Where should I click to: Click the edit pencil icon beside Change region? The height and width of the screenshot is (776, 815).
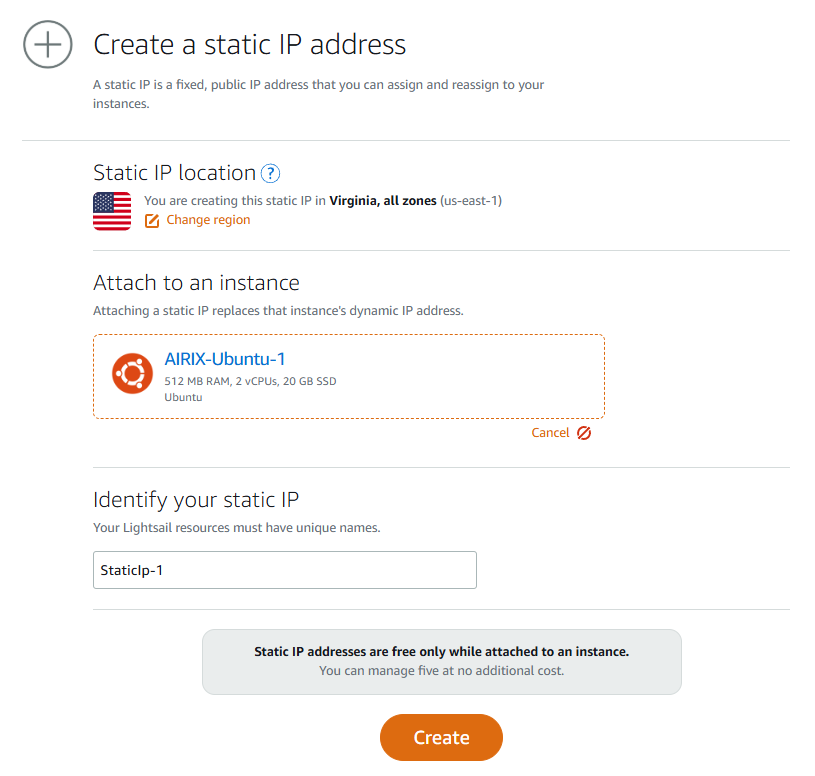point(152,219)
